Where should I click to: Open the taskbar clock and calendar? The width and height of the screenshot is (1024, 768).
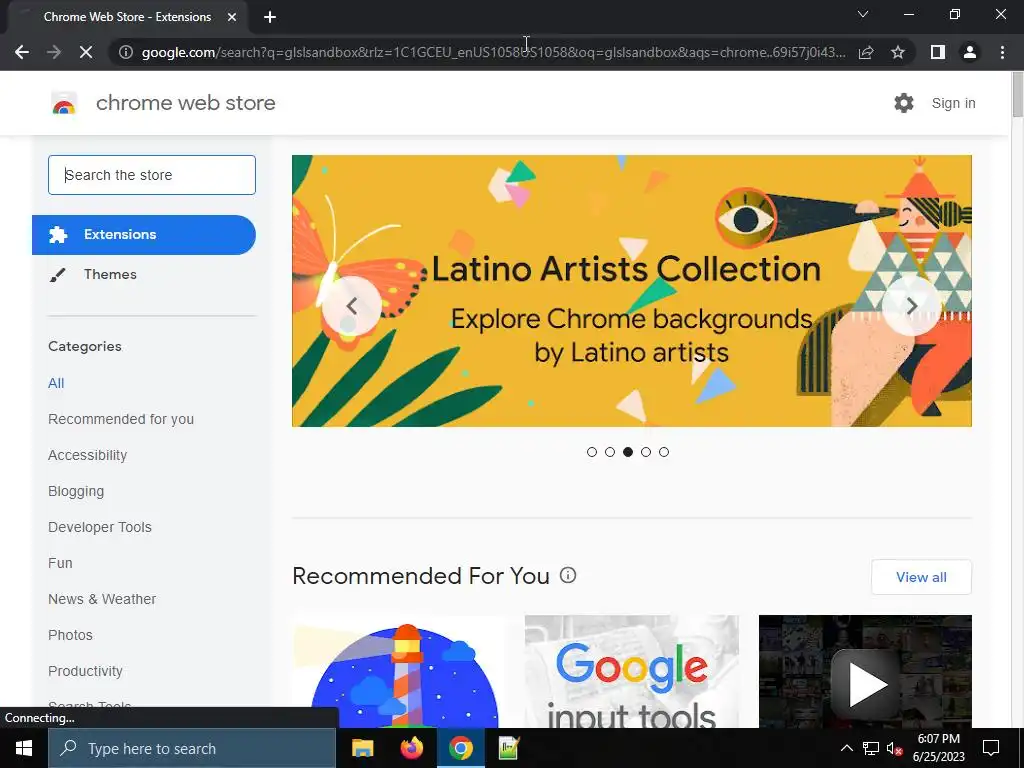coord(938,748)
